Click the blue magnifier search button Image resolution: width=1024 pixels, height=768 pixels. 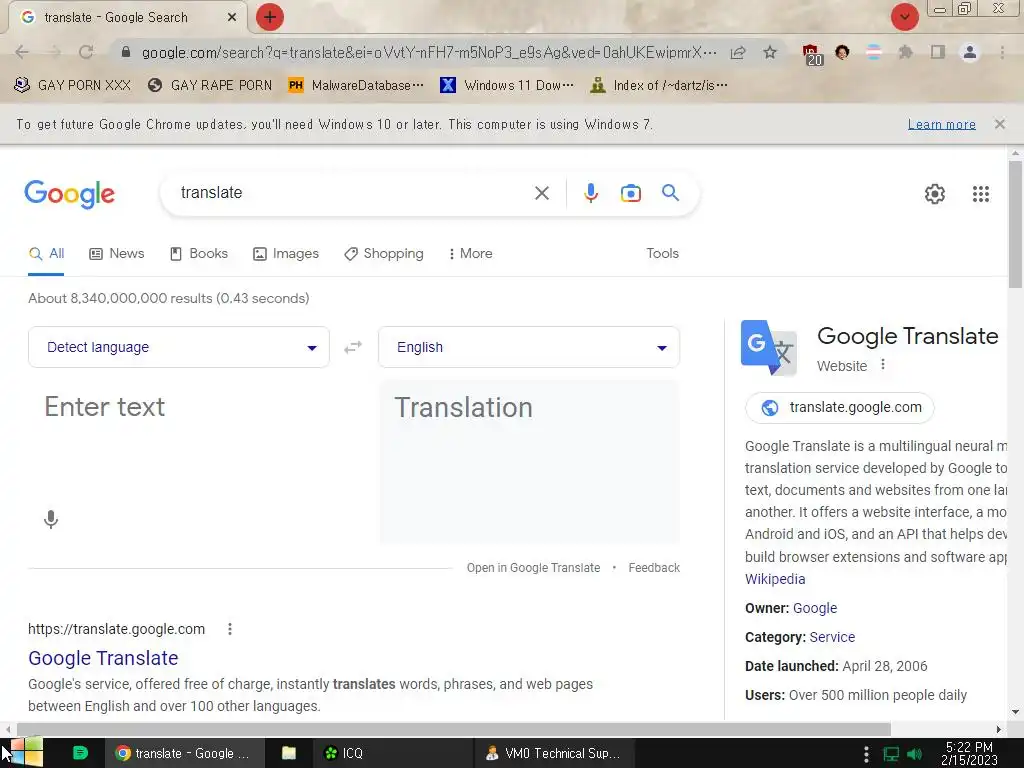click(670, 193)
